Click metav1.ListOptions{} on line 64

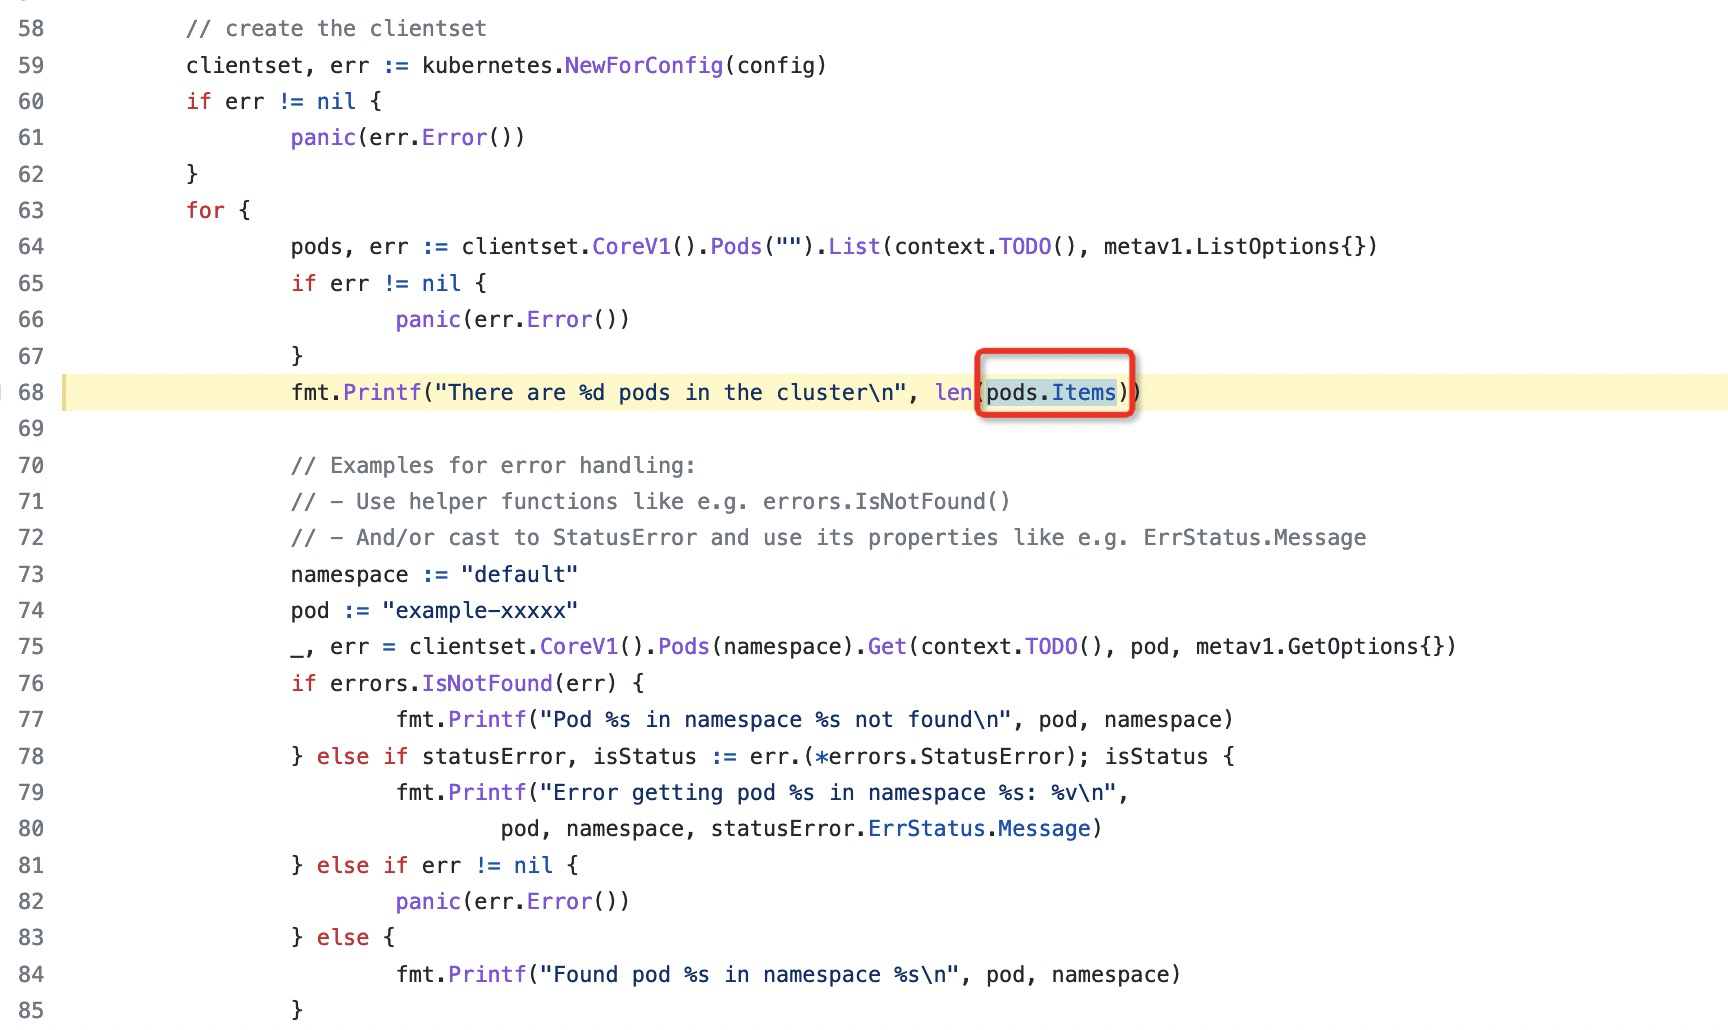1234,246
